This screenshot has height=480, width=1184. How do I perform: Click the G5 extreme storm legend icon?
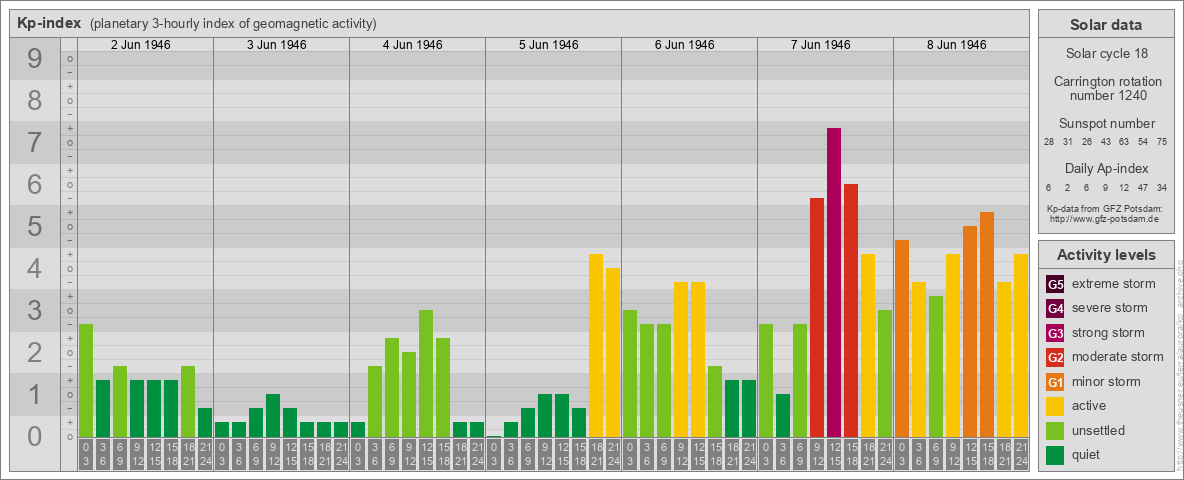coord(1055,284)
